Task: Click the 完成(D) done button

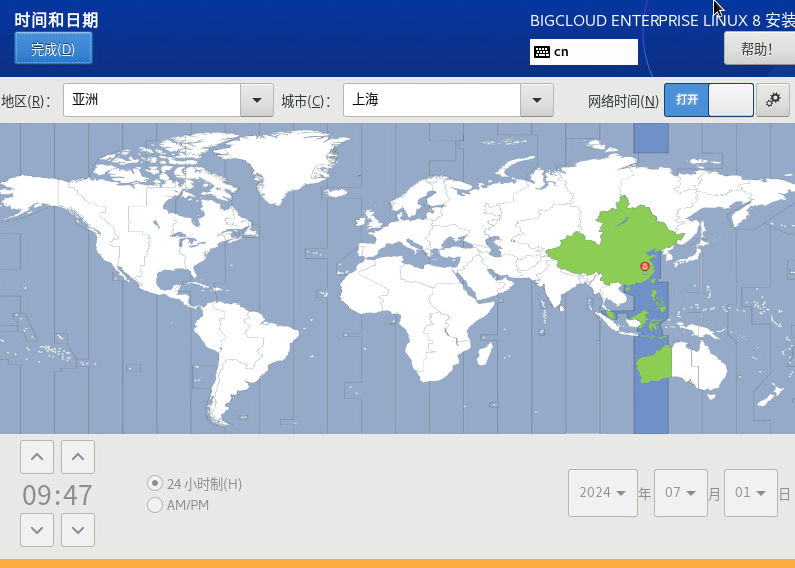Action: 53,48
